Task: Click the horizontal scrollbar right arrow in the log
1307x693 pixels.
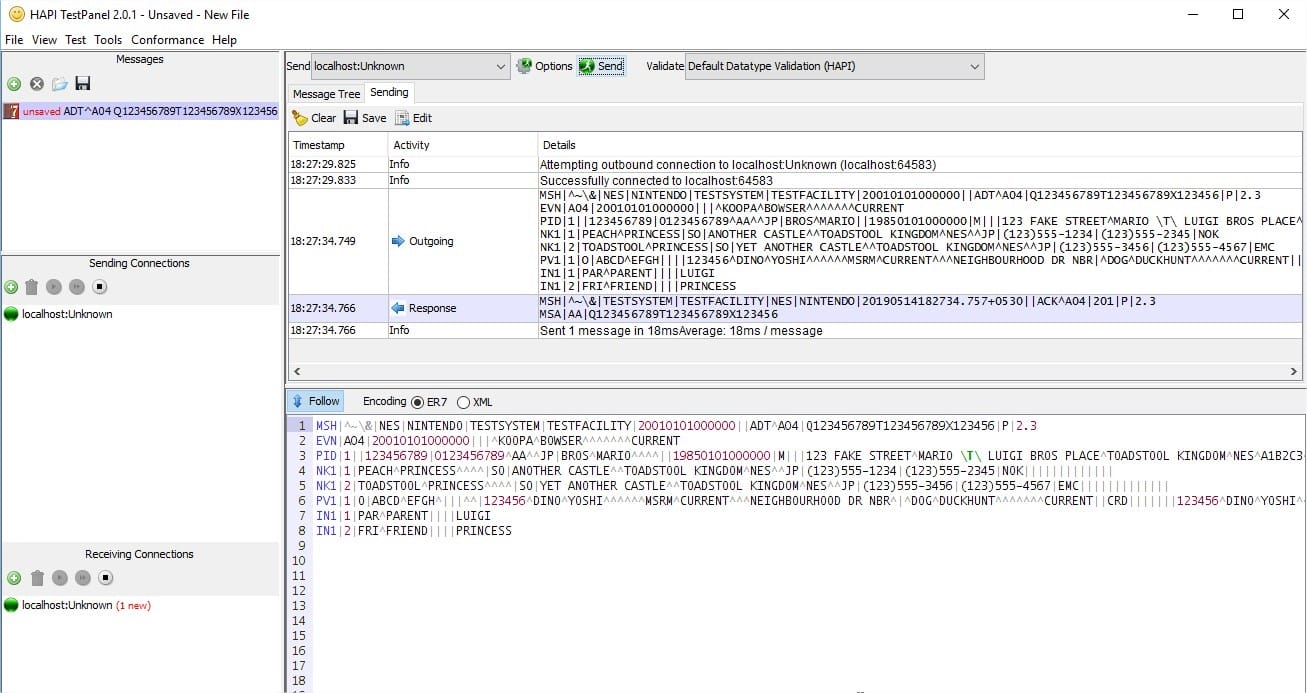Action: click(x=1295, y=371)
